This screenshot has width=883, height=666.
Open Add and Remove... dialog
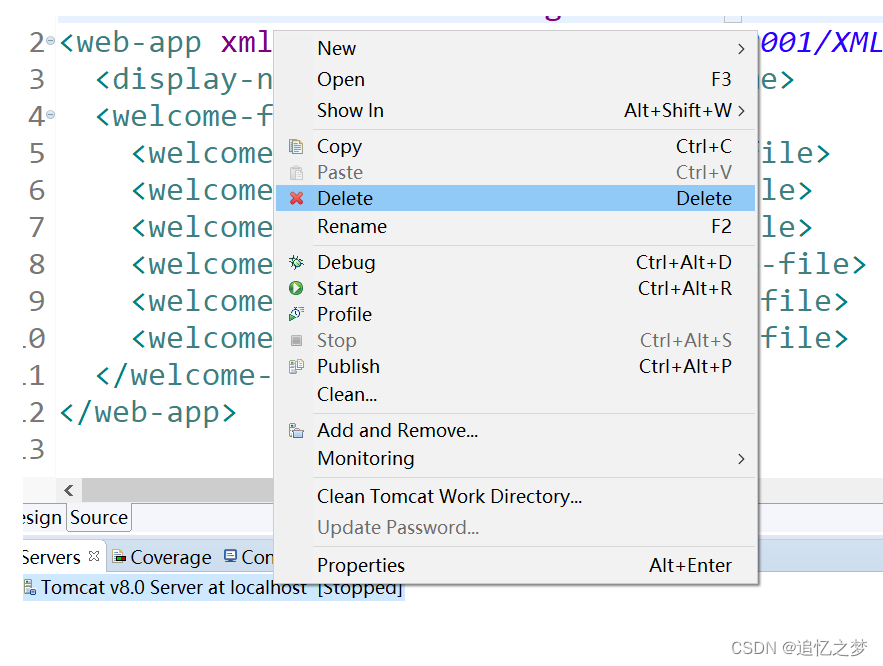click(x=515, y=431)
